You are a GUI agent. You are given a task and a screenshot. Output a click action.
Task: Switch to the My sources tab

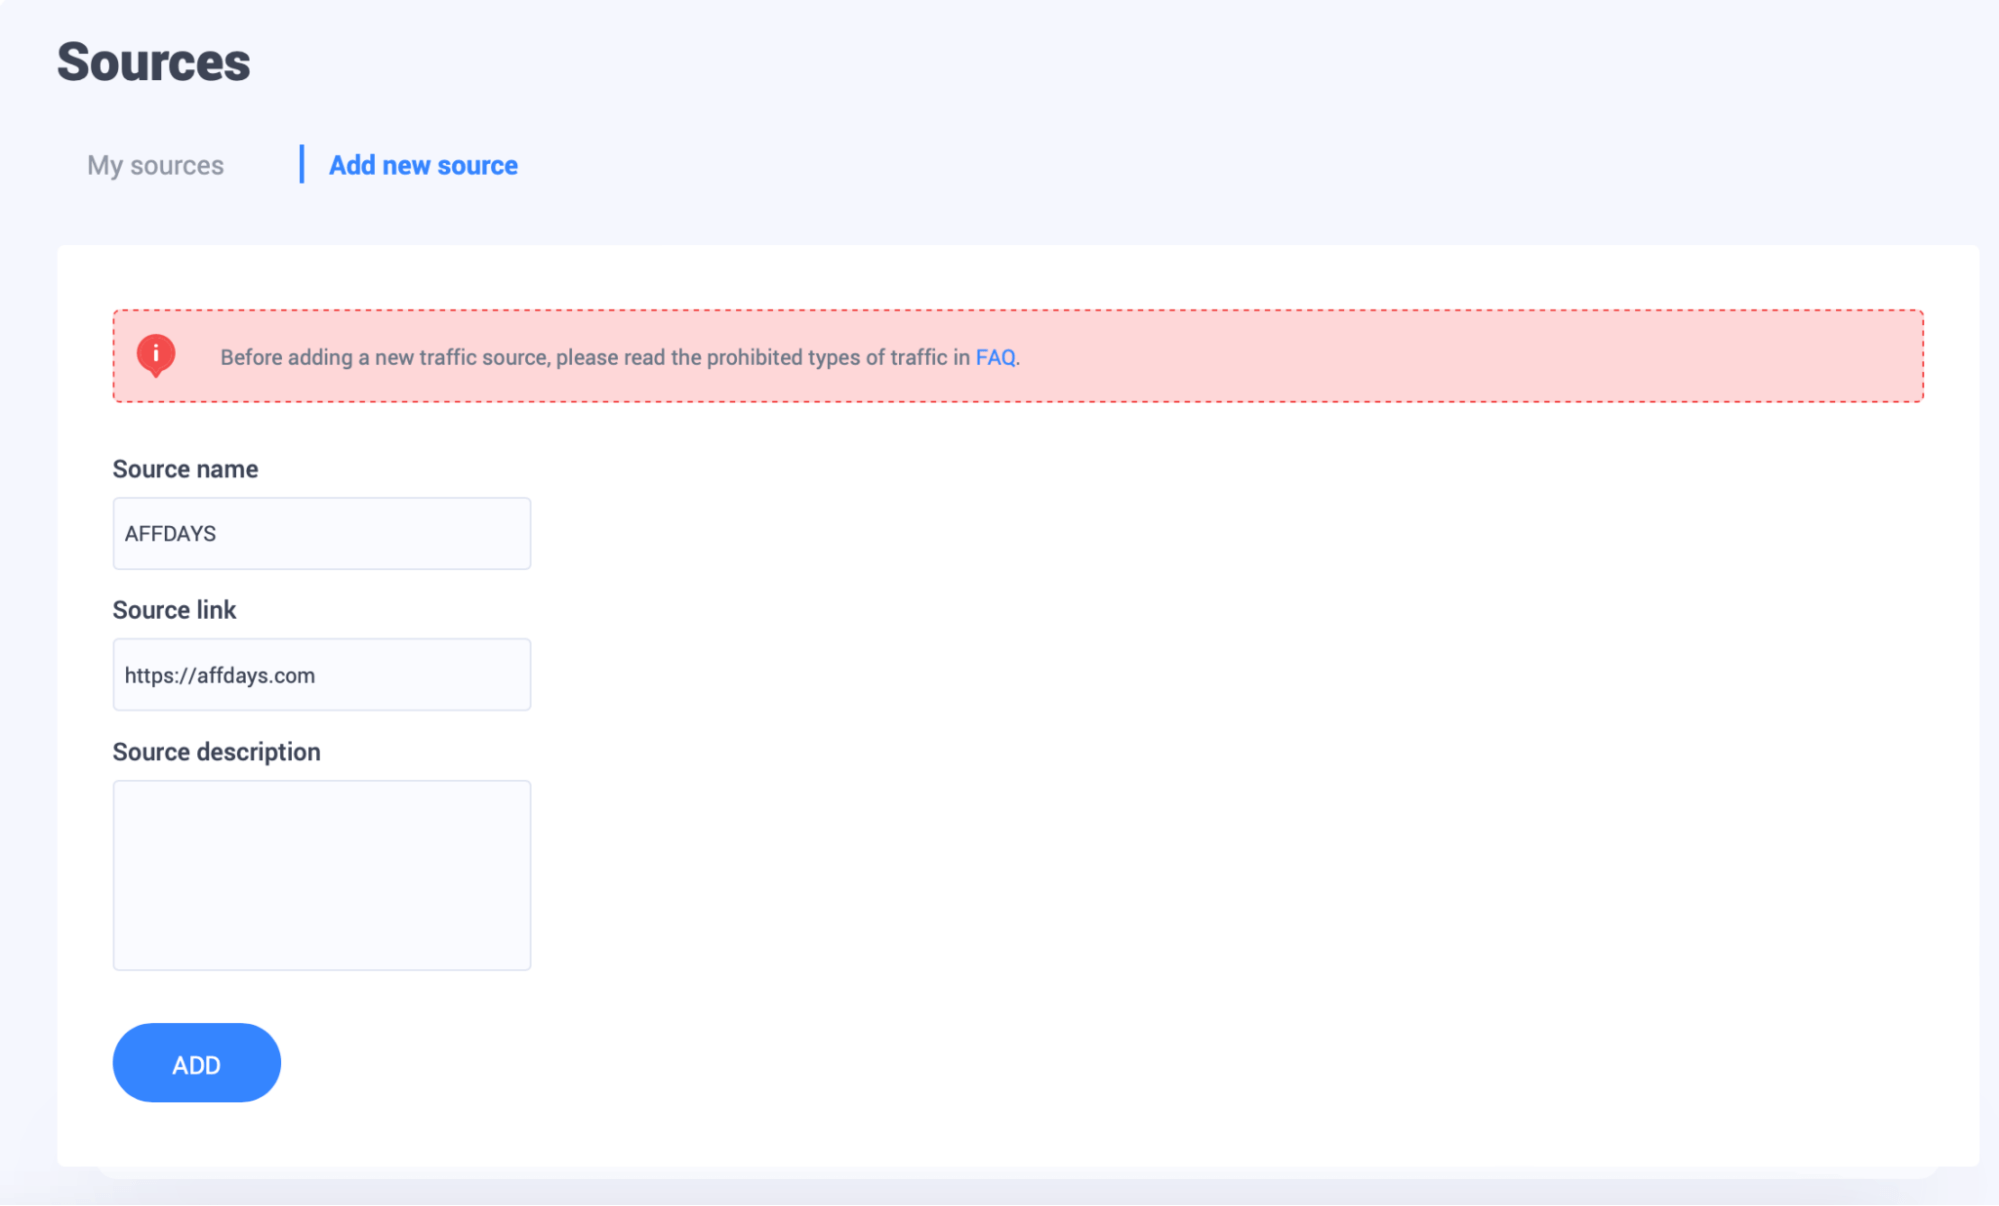(x=155, y=165)
